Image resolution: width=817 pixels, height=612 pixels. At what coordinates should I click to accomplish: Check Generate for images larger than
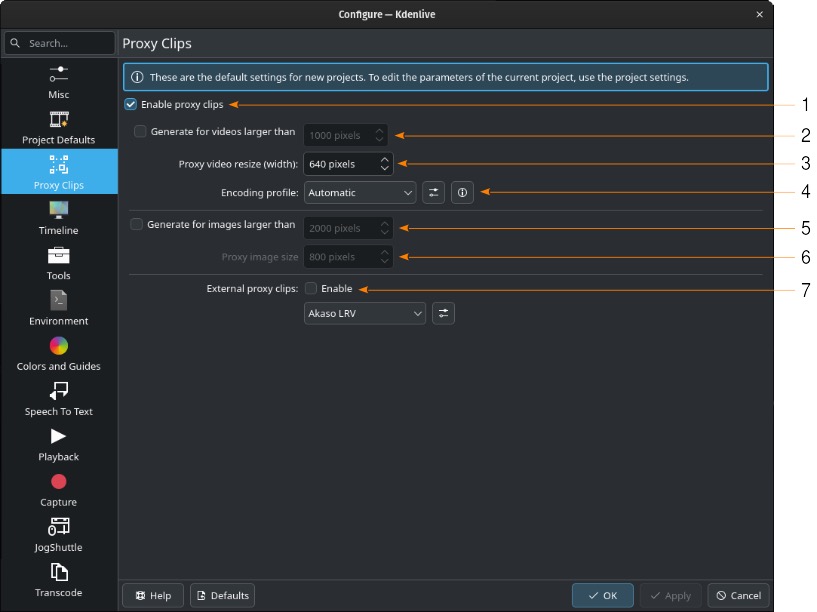pyautogui.click(x=136, y=224)
